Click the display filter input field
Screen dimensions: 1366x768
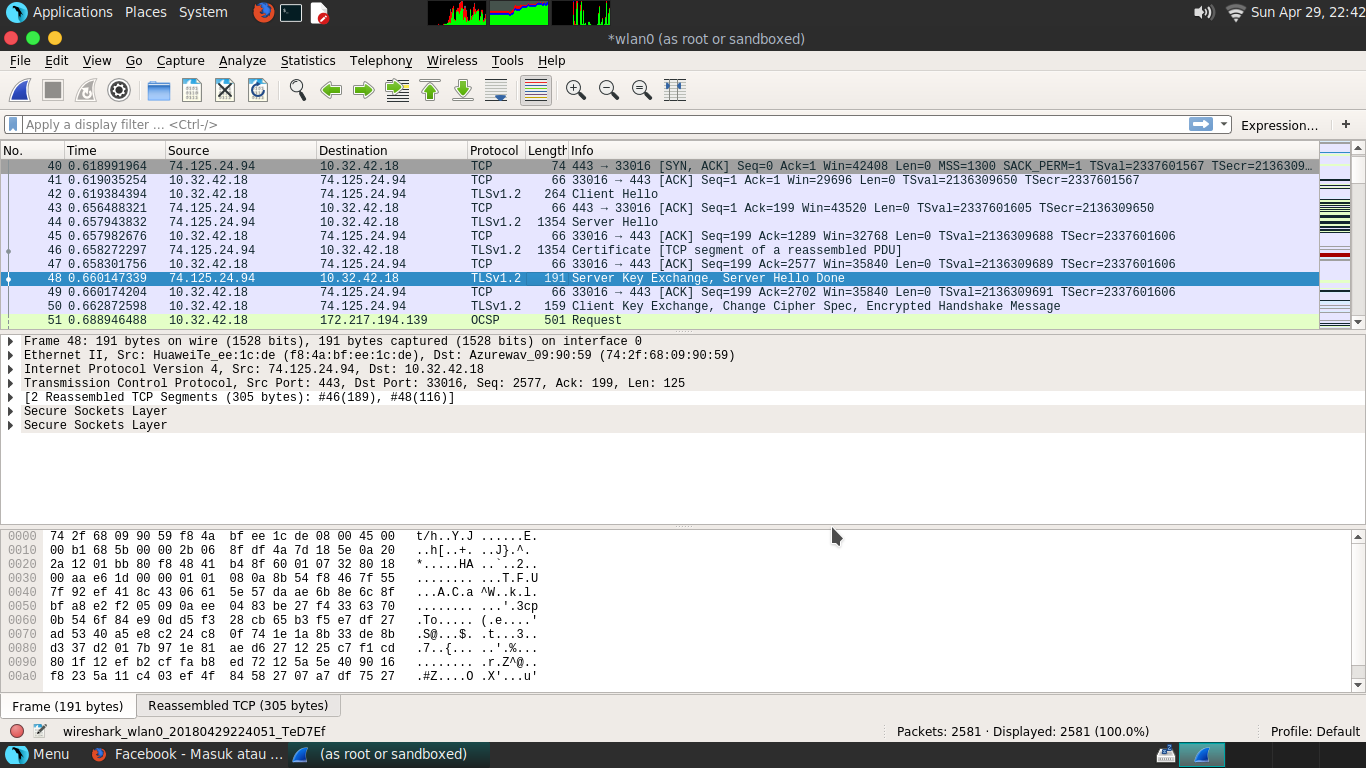click(605, 124)
